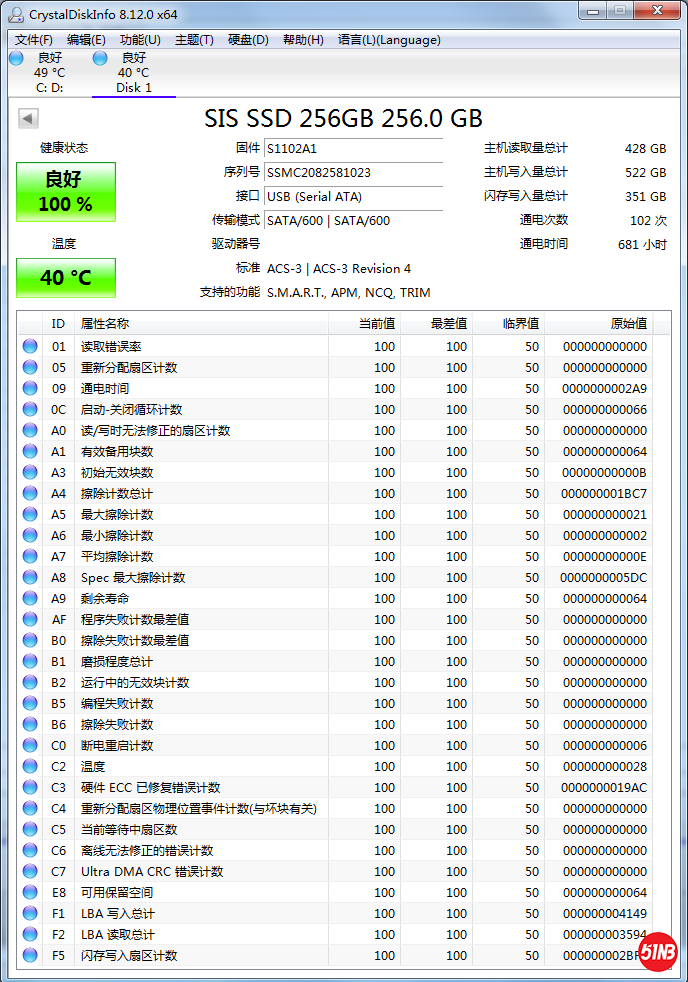Click the green 40 °C temperature button
Screen dimensions: 688x982
click(66, 278)
